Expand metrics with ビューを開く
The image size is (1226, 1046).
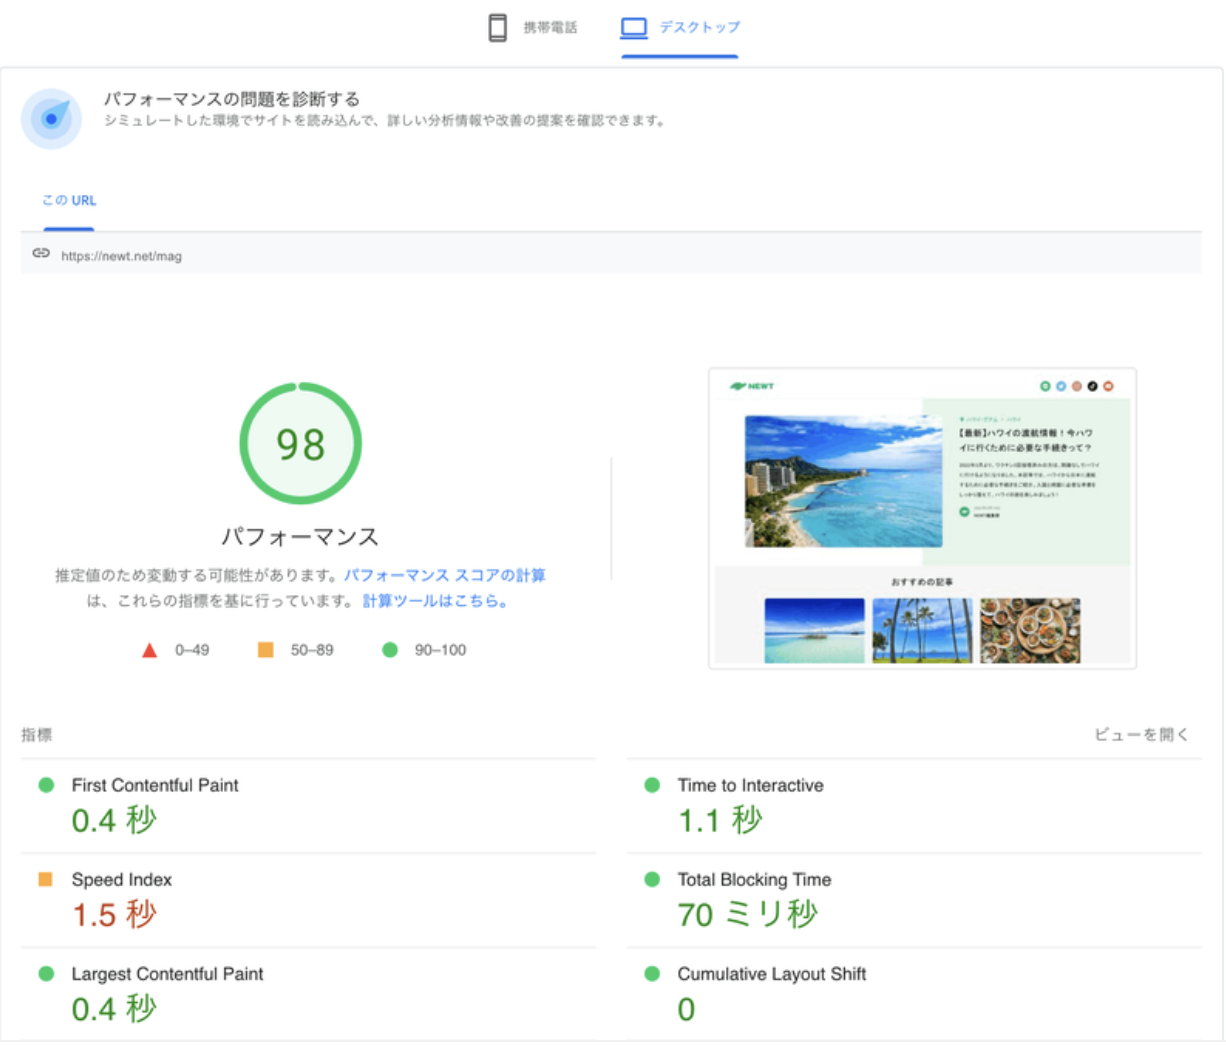coord(1141,735)
